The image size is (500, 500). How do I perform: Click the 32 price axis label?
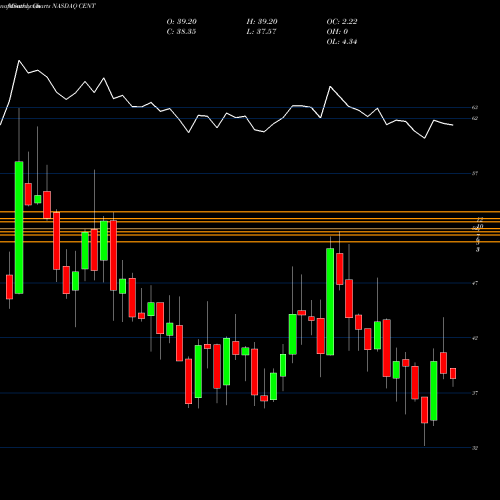[x=475, y=448]
